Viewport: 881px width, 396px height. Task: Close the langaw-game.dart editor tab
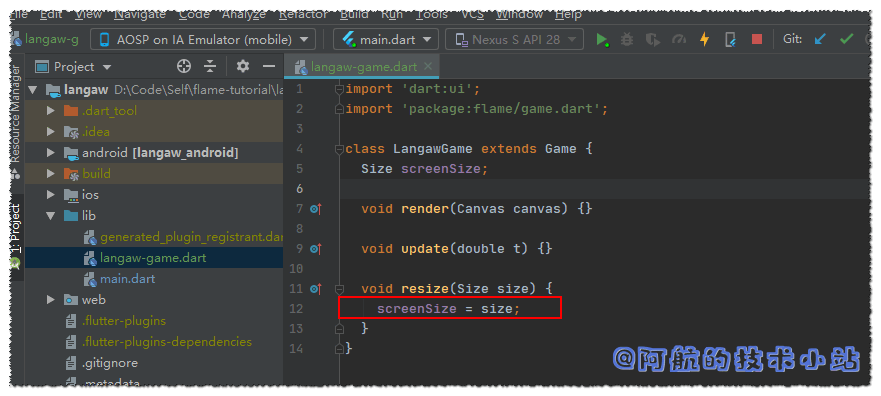(x=428, y=67)
